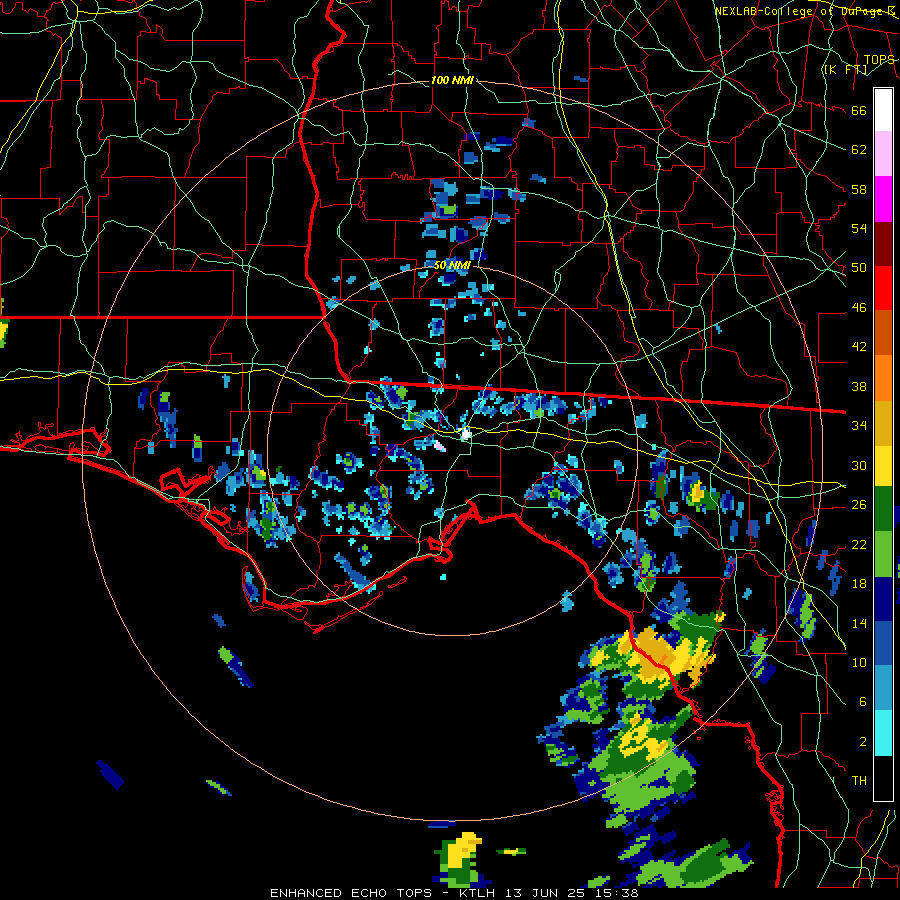The image size is (900, 900).
Task: Click the light green legend swatch
Action: click(x=883, y=554)
